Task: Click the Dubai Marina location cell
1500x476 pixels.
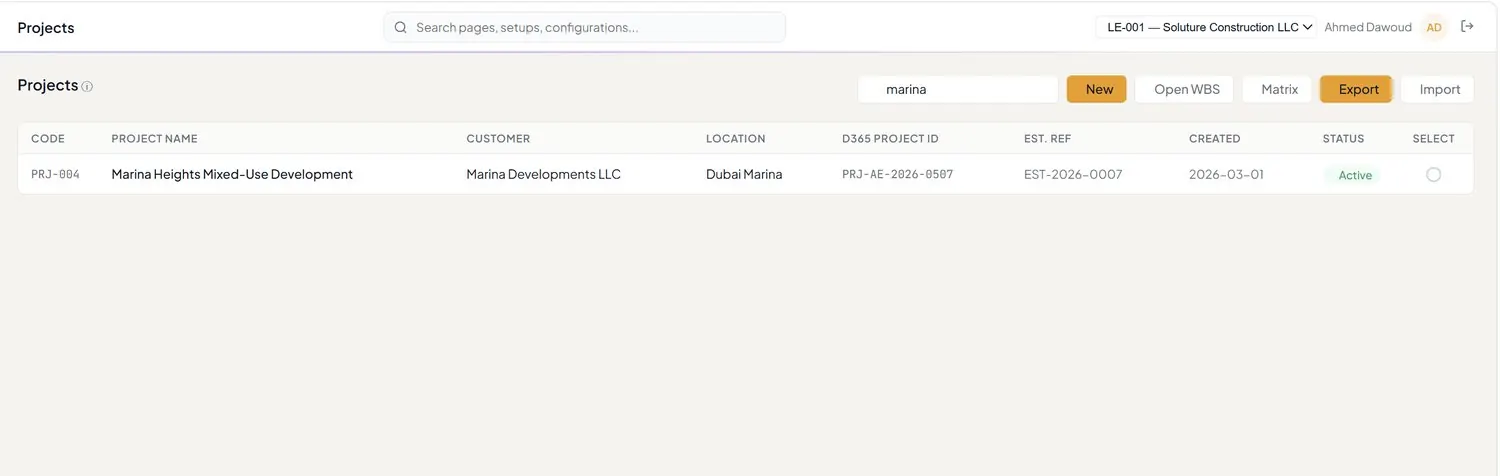Action: pos(744,174)
